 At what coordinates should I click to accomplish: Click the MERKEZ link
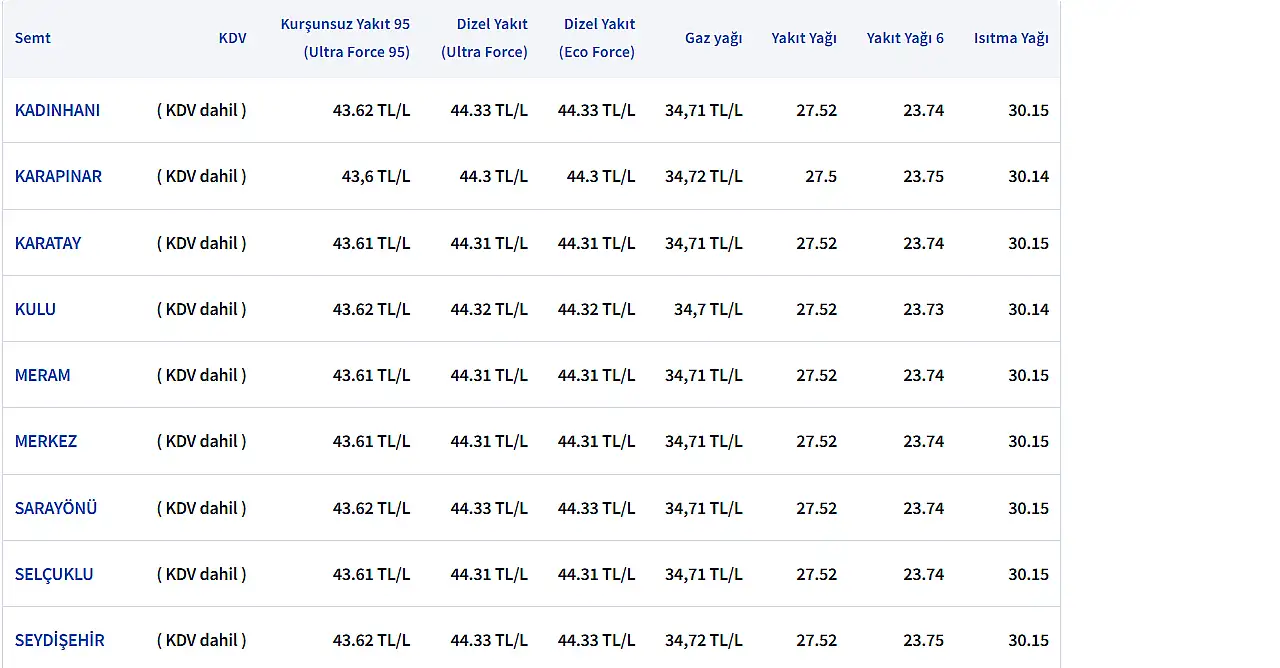tap(45, 441)
